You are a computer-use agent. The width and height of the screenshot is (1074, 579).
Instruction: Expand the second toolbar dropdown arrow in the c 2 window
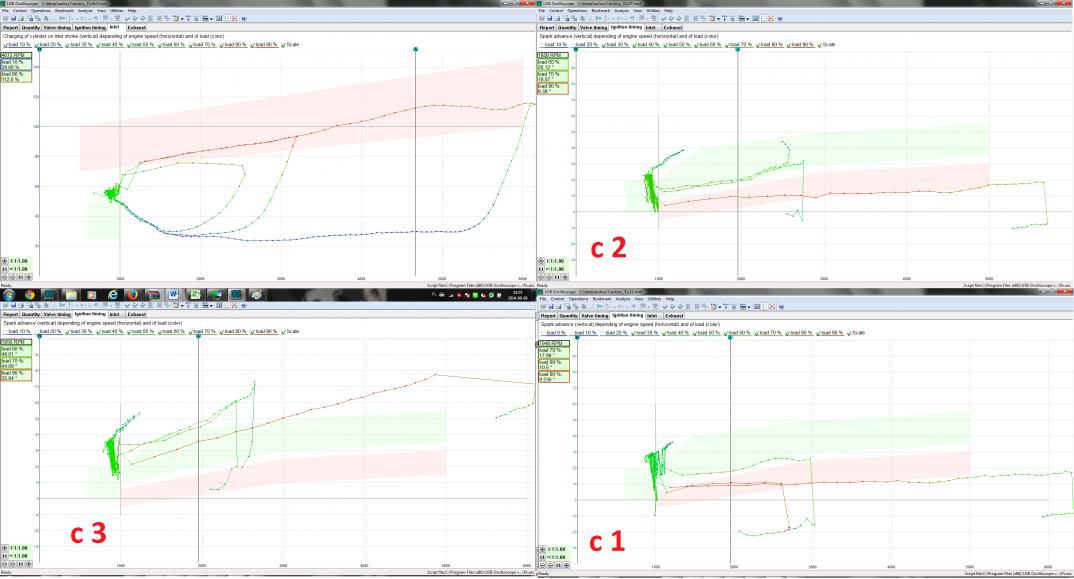[747, 19]
